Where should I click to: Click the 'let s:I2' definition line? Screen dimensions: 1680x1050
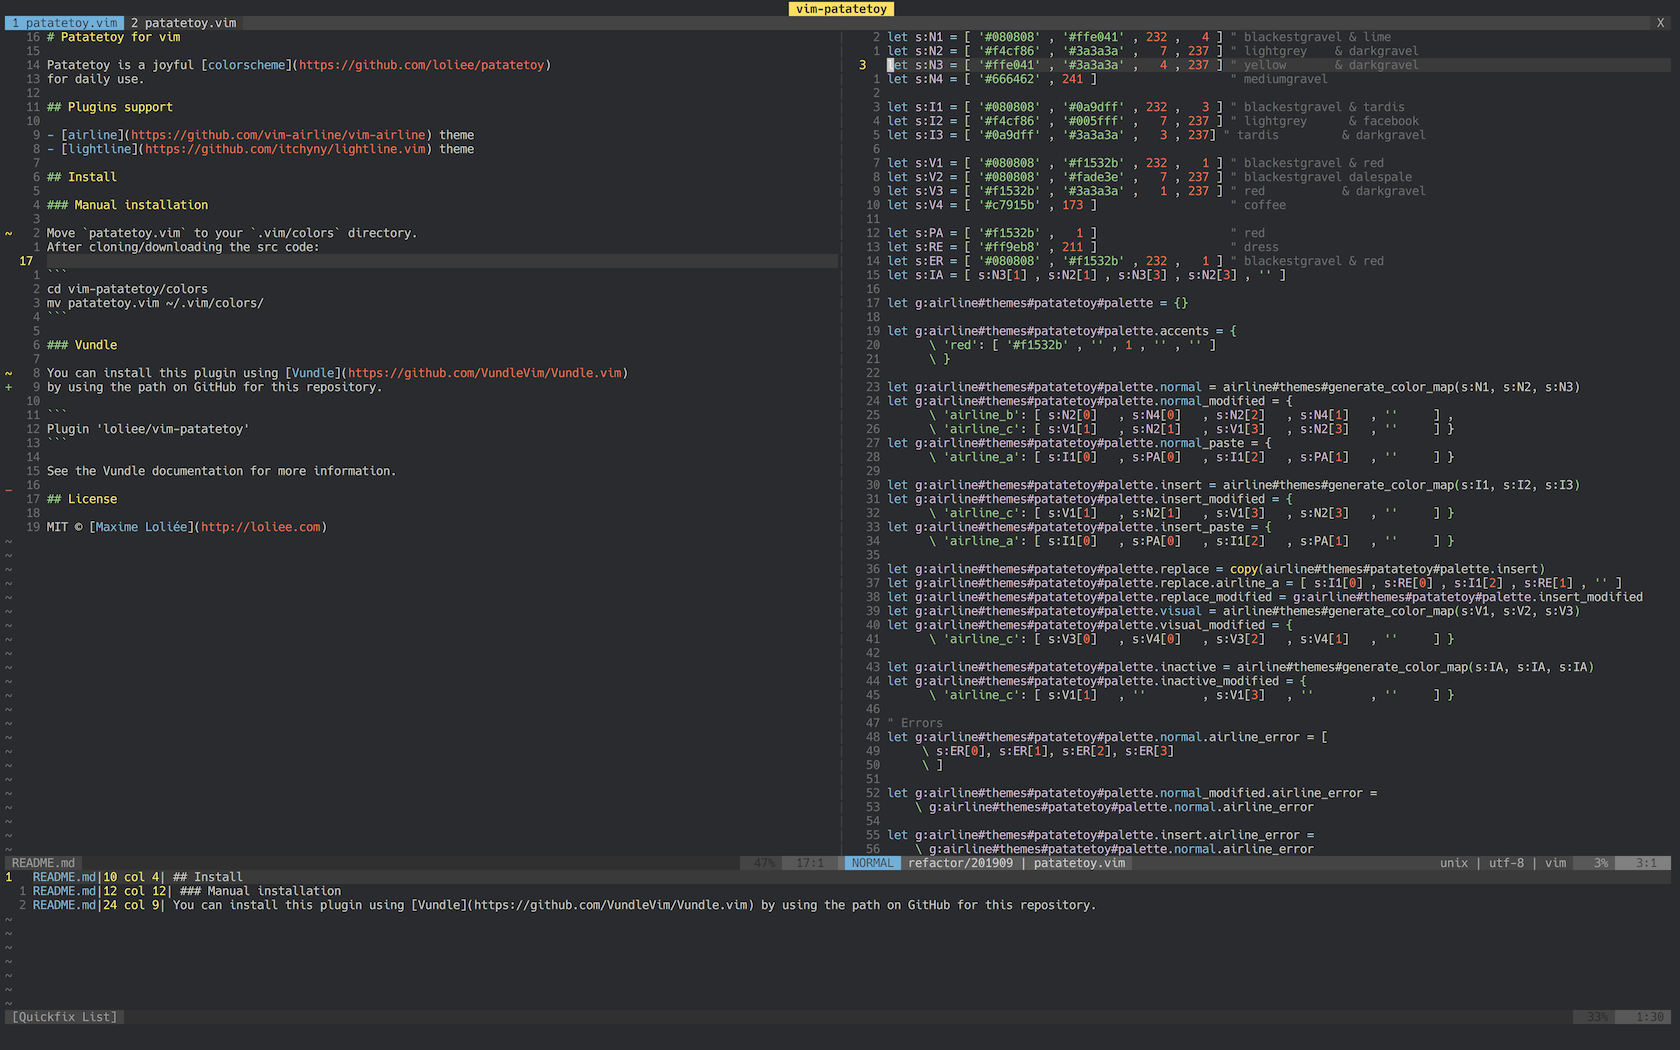pyautogui.click(x=1153, y=121)
